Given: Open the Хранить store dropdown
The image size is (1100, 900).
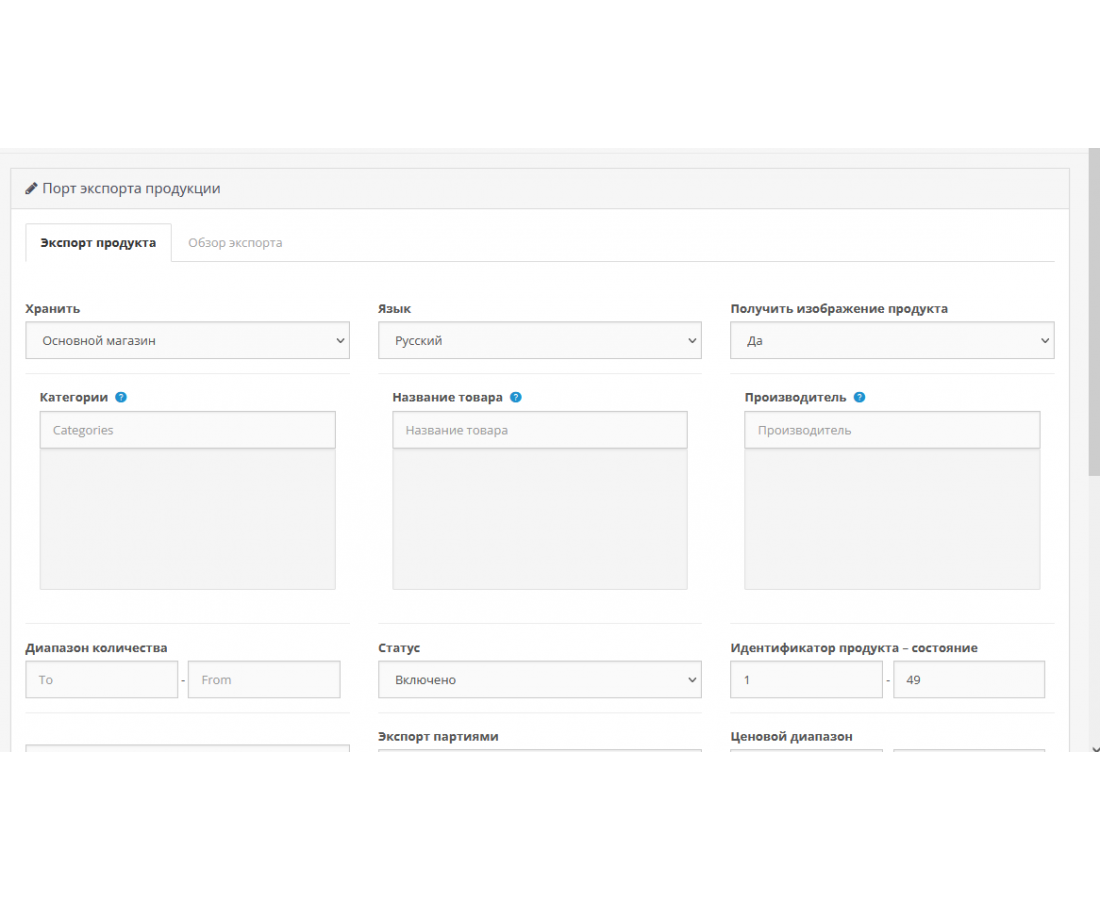Looking at the screenshot, I should pos(187,341).
